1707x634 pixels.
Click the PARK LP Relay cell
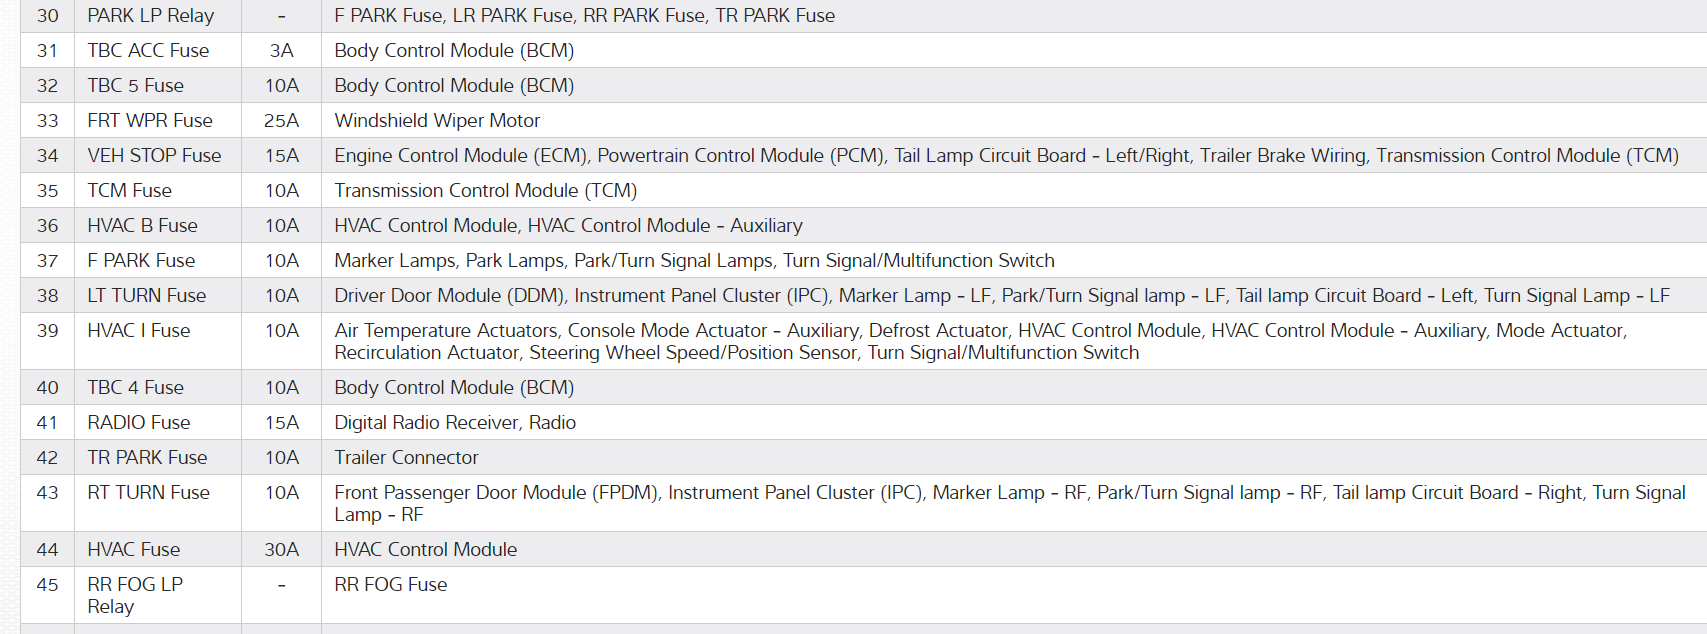[x=150, y=16]
